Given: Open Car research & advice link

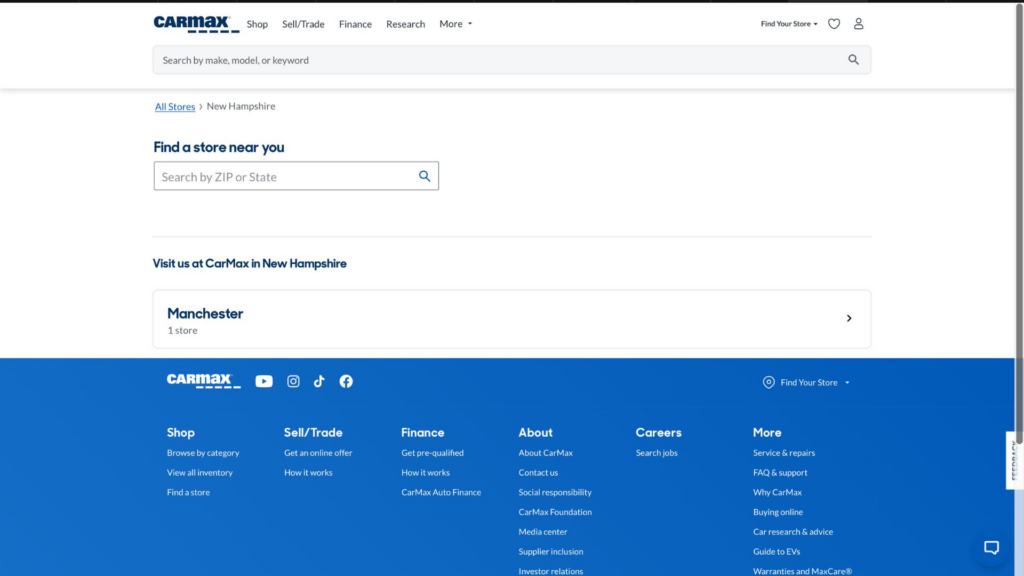Looking at the screenshot, I should 793,532.
